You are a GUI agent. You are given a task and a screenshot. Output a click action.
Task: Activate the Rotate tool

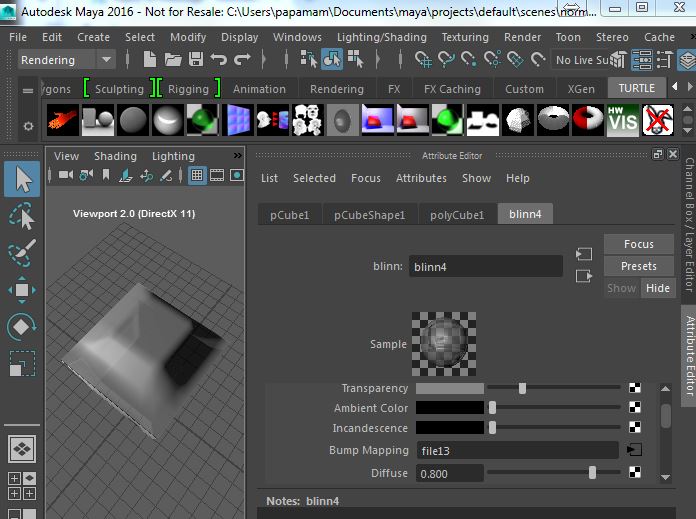(22, 327)
